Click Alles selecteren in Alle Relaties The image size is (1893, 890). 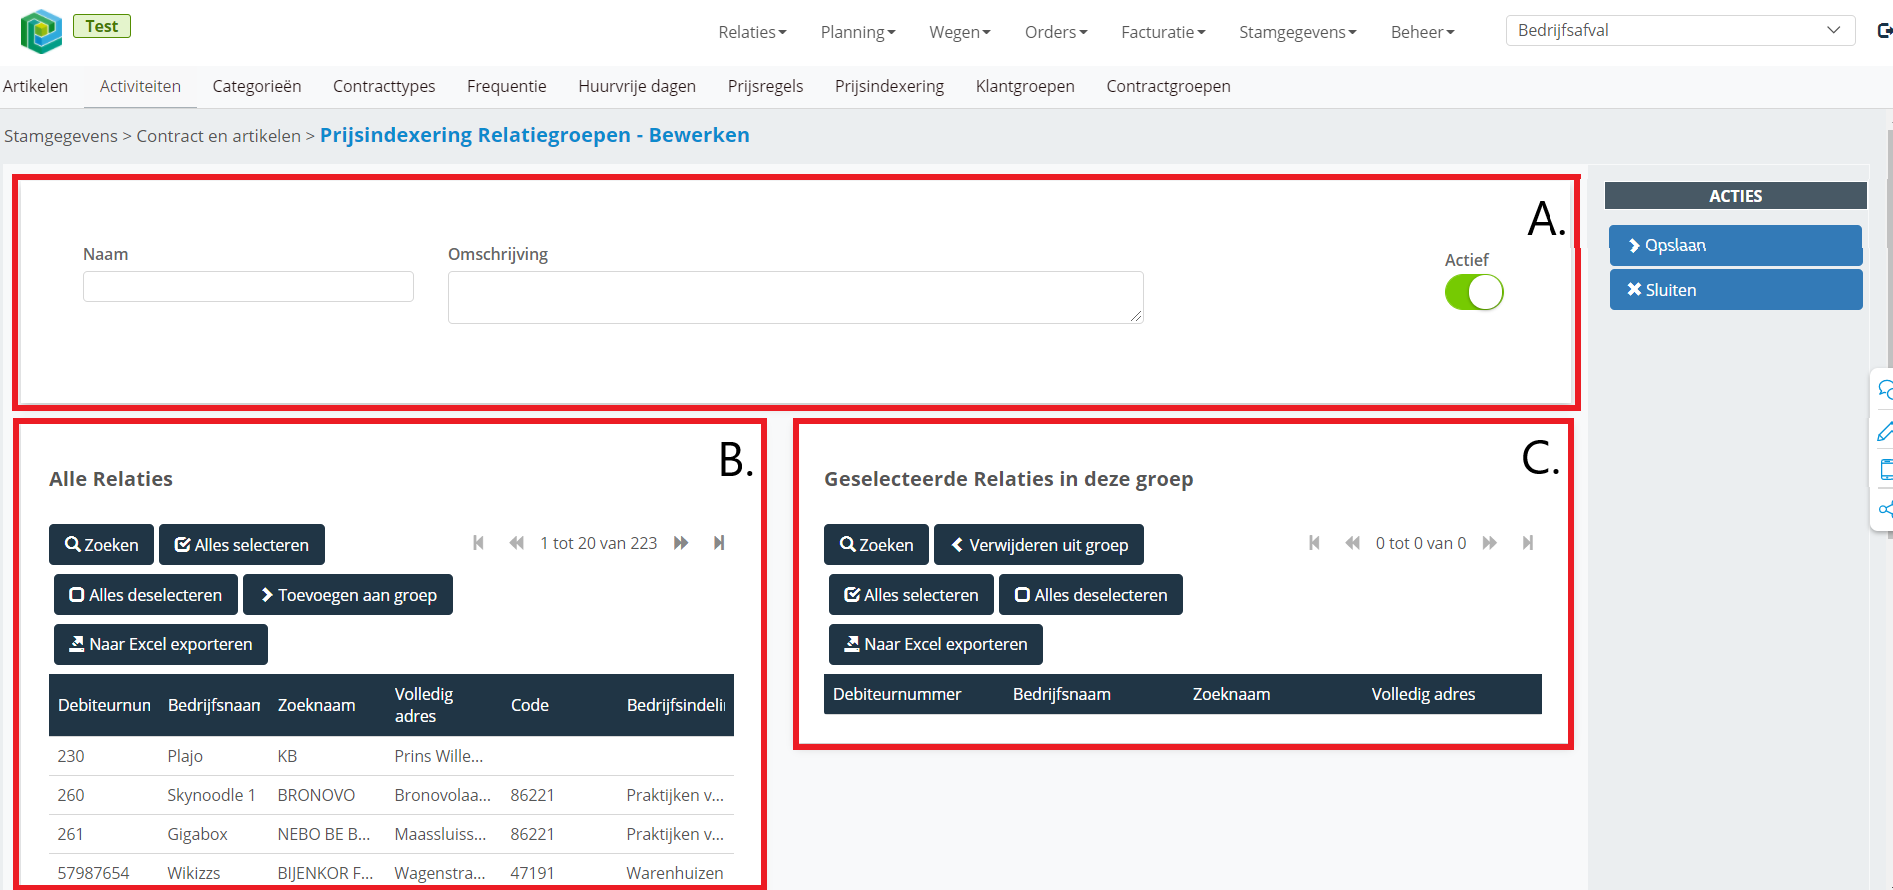tap(242, 545)
